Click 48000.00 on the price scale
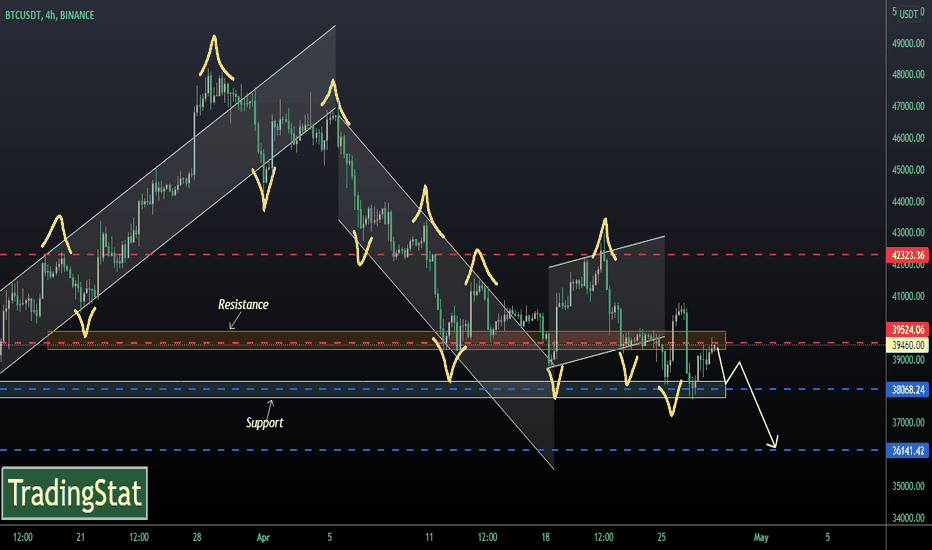Screen dimensions: 932x550 (908, 74)
